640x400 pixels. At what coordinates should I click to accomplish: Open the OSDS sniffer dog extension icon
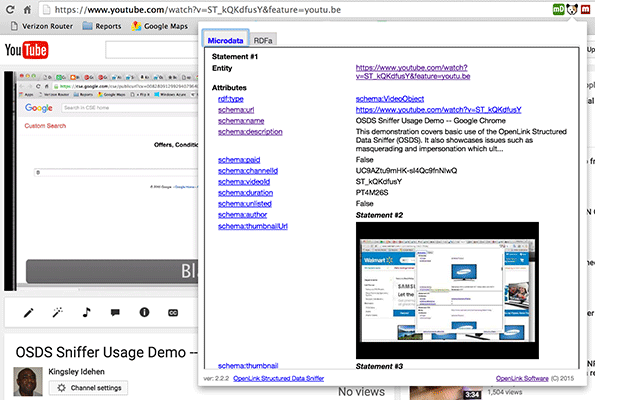click(x=572, y=9)
